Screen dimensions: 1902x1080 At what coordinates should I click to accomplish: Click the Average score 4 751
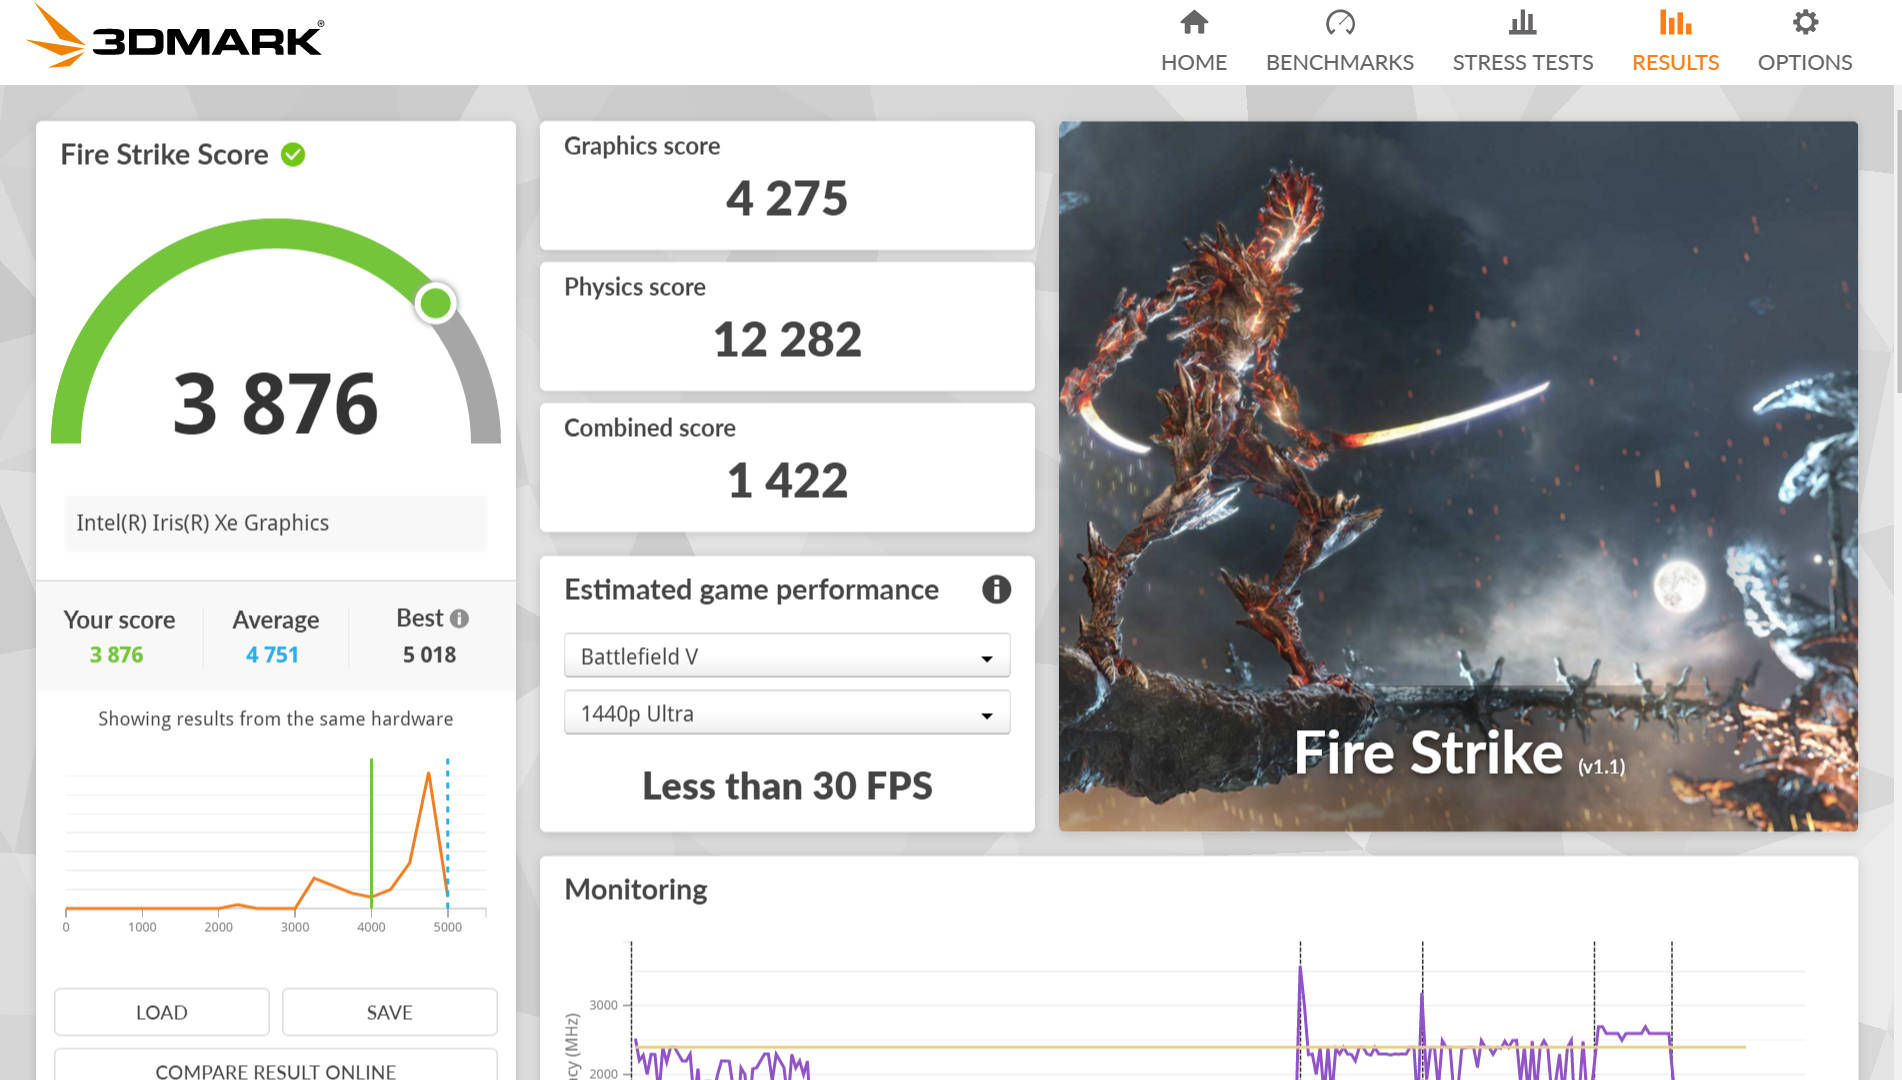pos(272,655)
